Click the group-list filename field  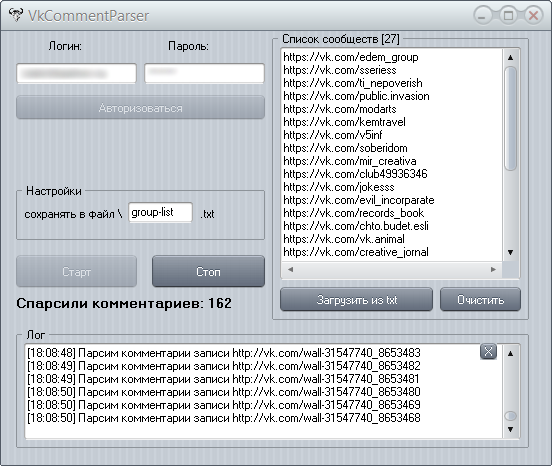pos(160,212)
